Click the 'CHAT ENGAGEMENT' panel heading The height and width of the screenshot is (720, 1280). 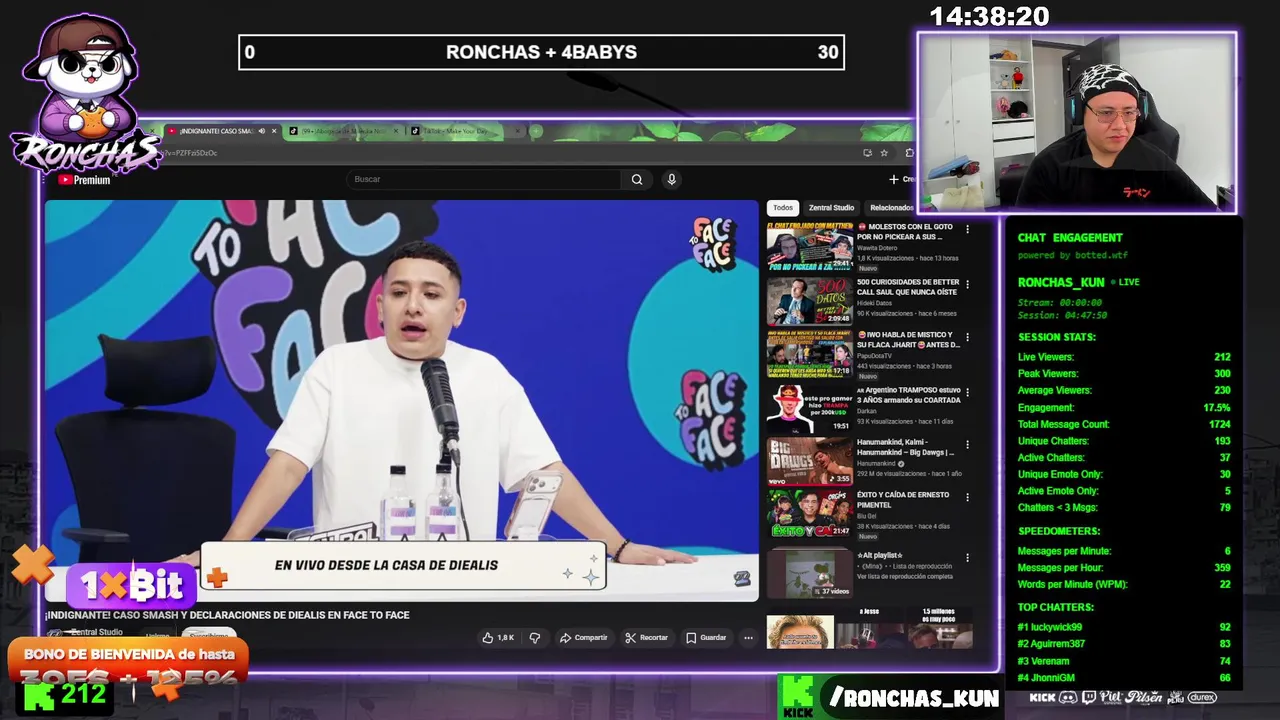1070,238
